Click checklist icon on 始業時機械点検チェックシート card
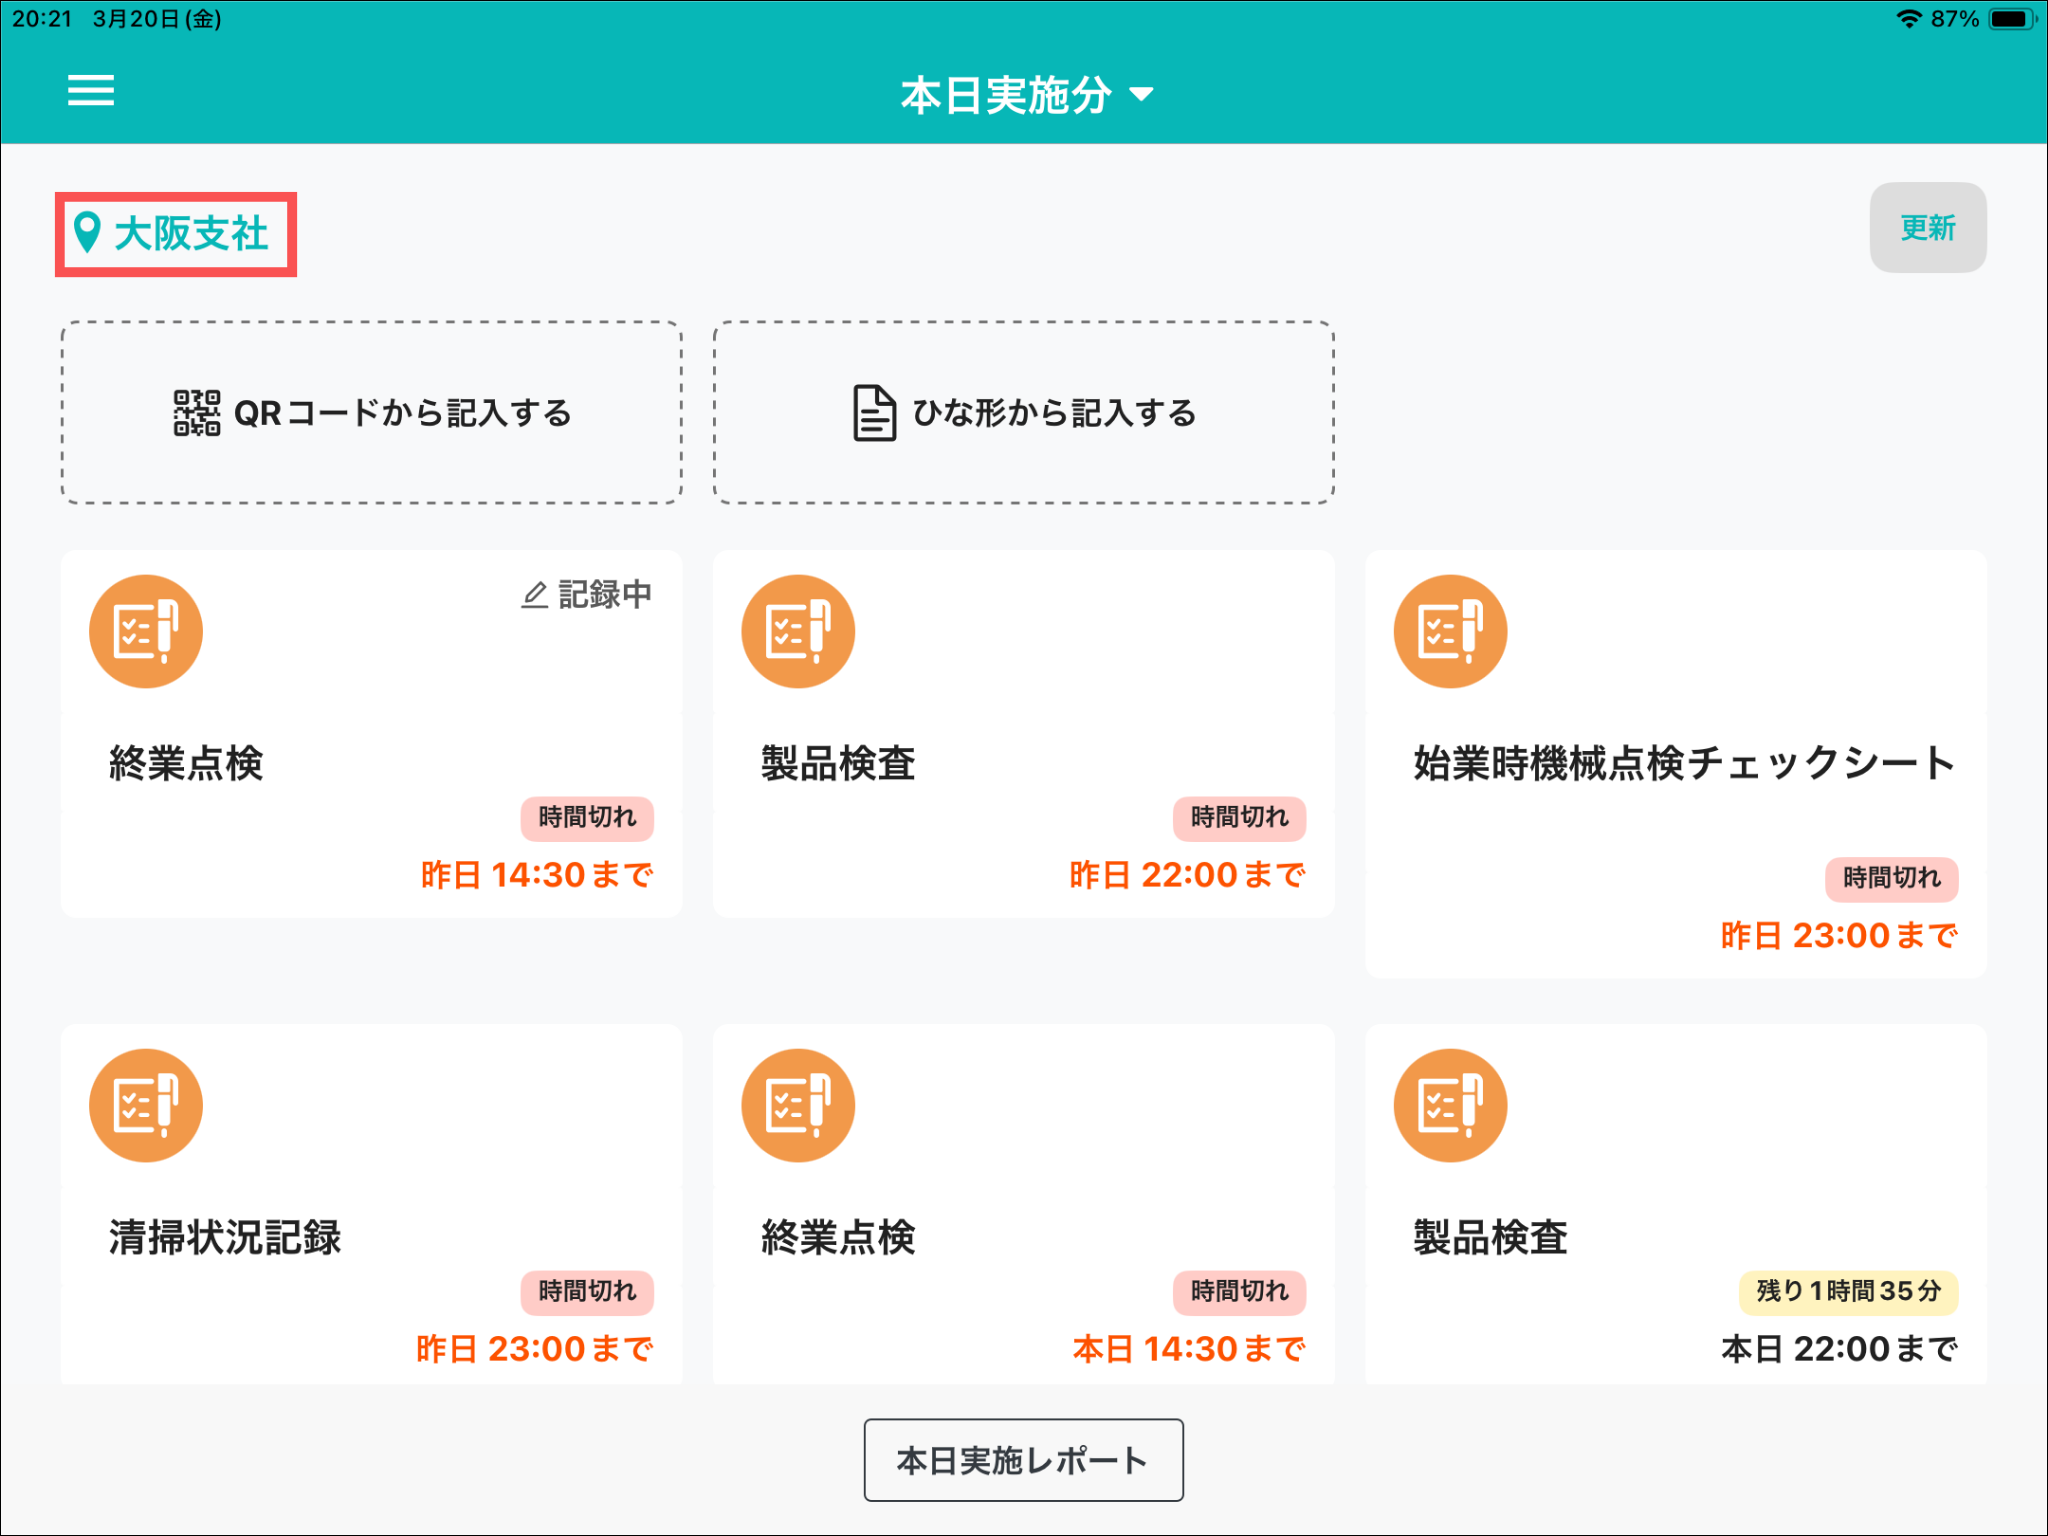 pos(1450,631)
